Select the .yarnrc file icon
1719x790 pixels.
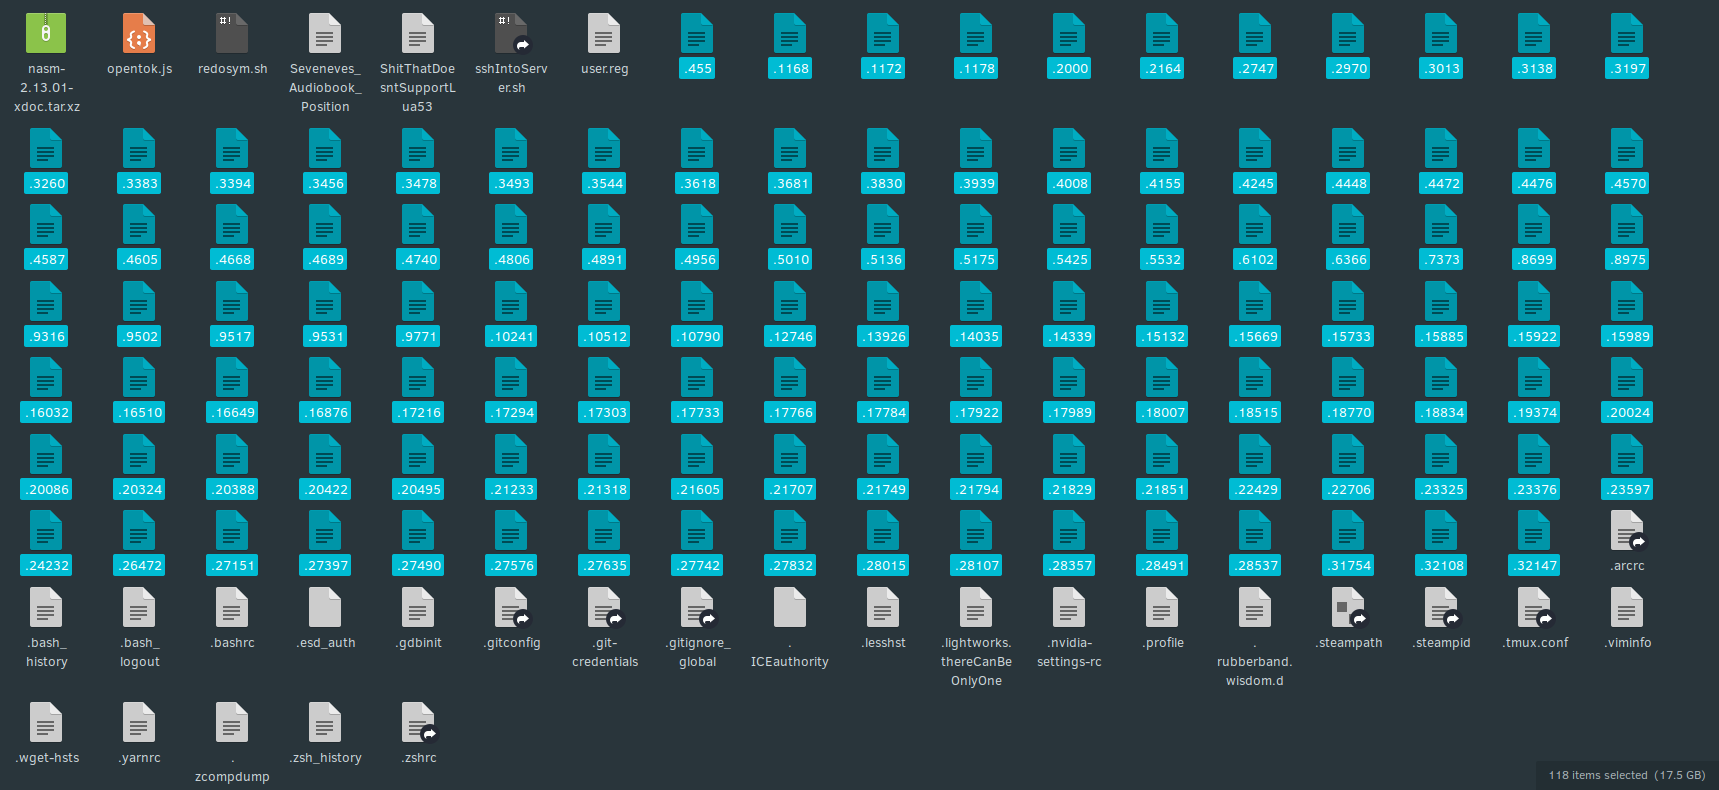(x=139, y=722)
